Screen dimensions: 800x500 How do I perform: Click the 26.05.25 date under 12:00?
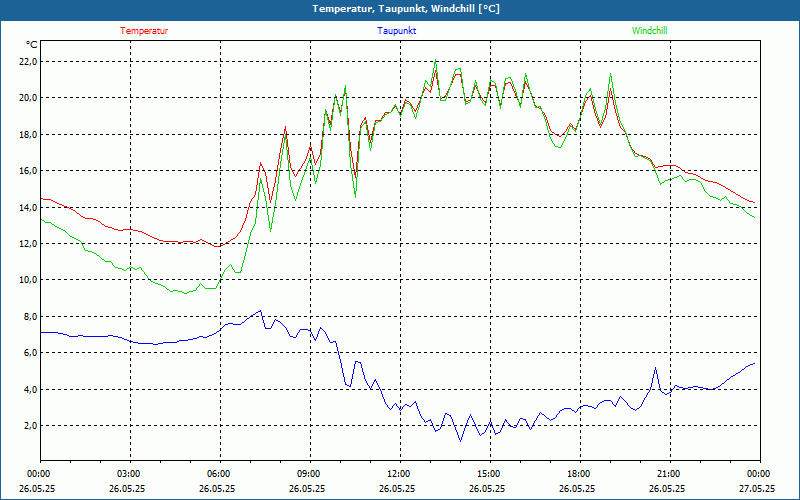397,489
